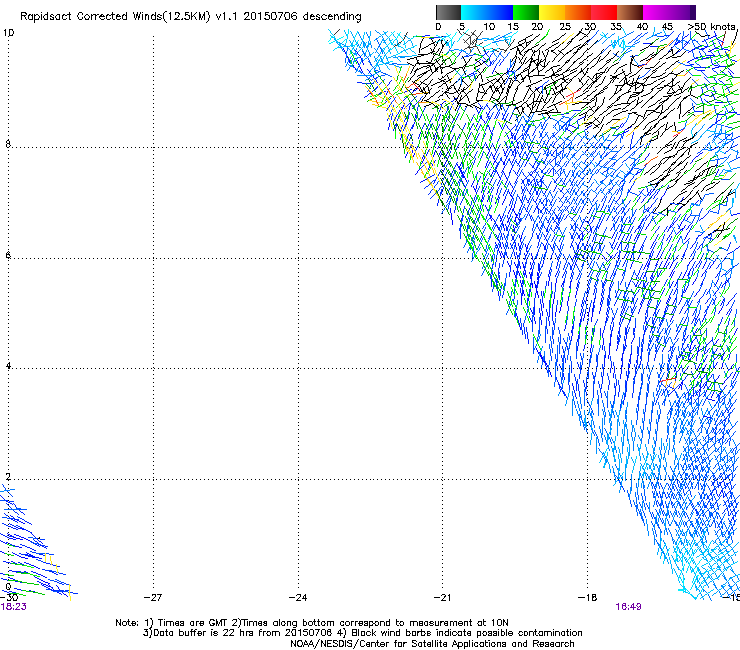
Task: Click the purple '16:49' time stamp
Action: [628, 607]
